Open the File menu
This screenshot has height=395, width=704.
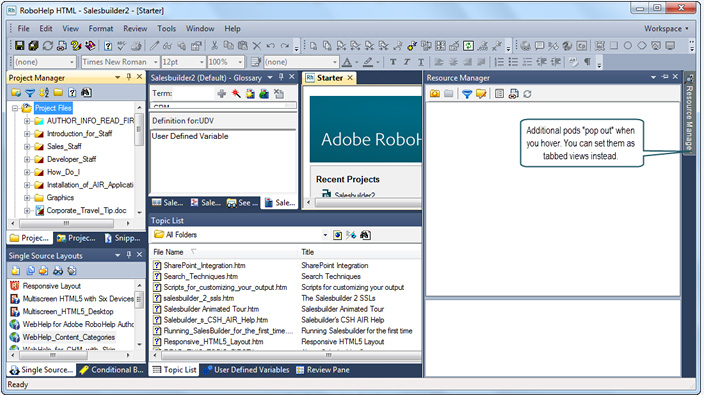(x=23, y=28)
